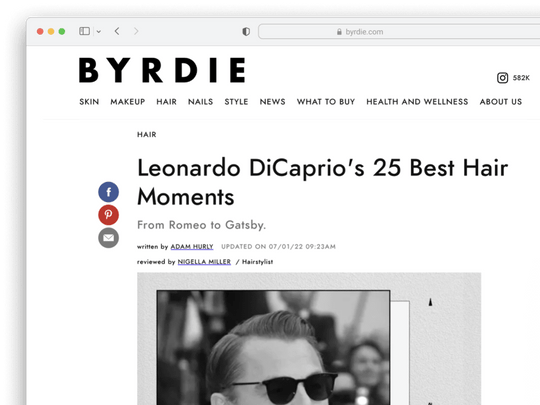Image resolution: width=540 pixels, height=405 pixels.
Task: Click the green fullscreen window button
Action: coord(62,32)
